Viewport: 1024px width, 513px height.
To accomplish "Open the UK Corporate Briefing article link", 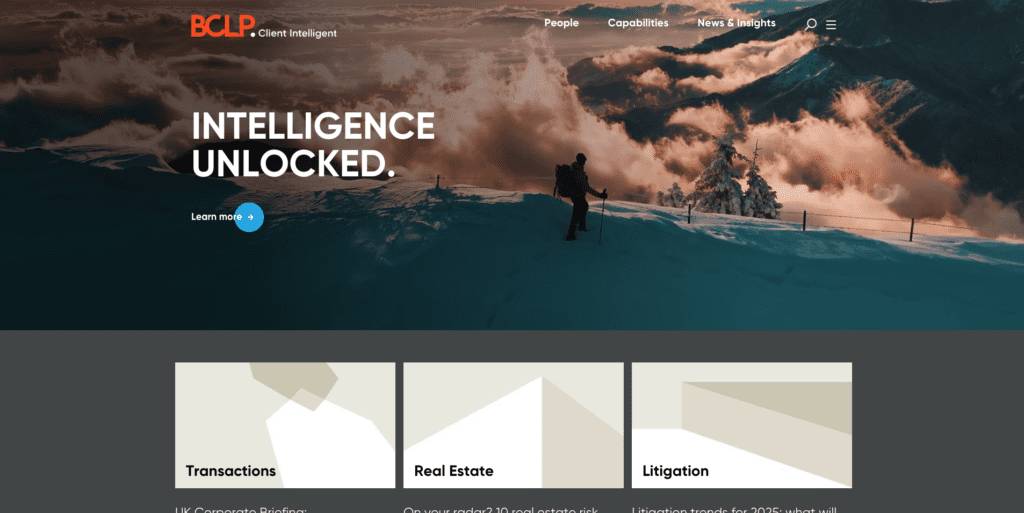I will click(x=241, y=509).
